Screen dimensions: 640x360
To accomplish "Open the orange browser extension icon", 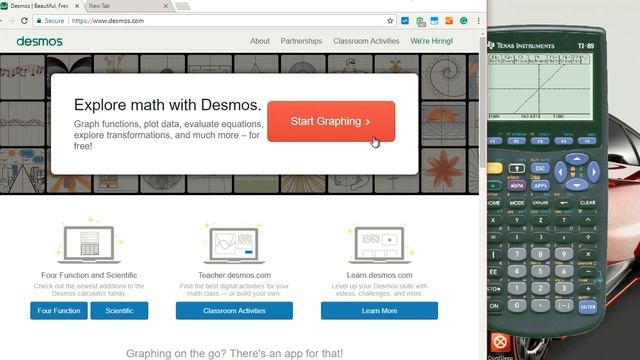I will [x=449, y=20].
